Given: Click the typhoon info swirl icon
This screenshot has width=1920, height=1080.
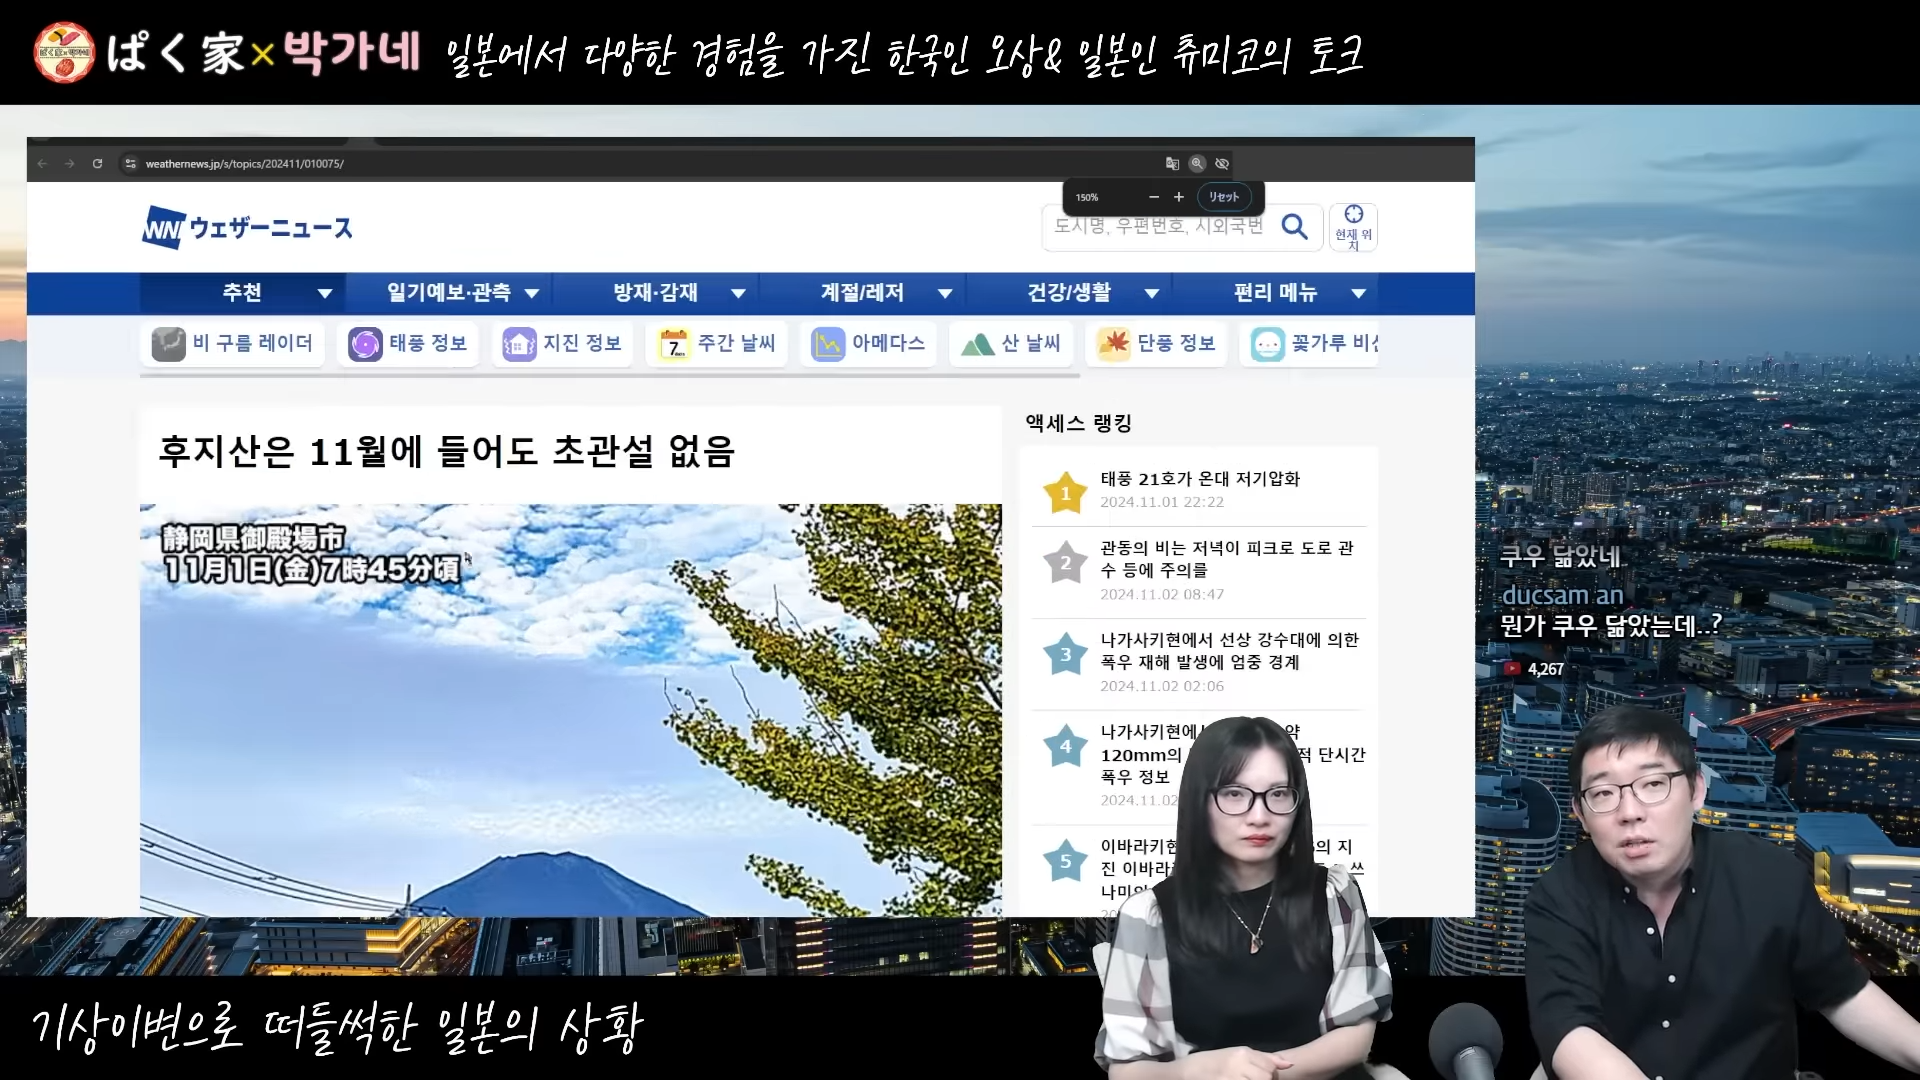Looking at the screenshot, I should click(365, 344).
